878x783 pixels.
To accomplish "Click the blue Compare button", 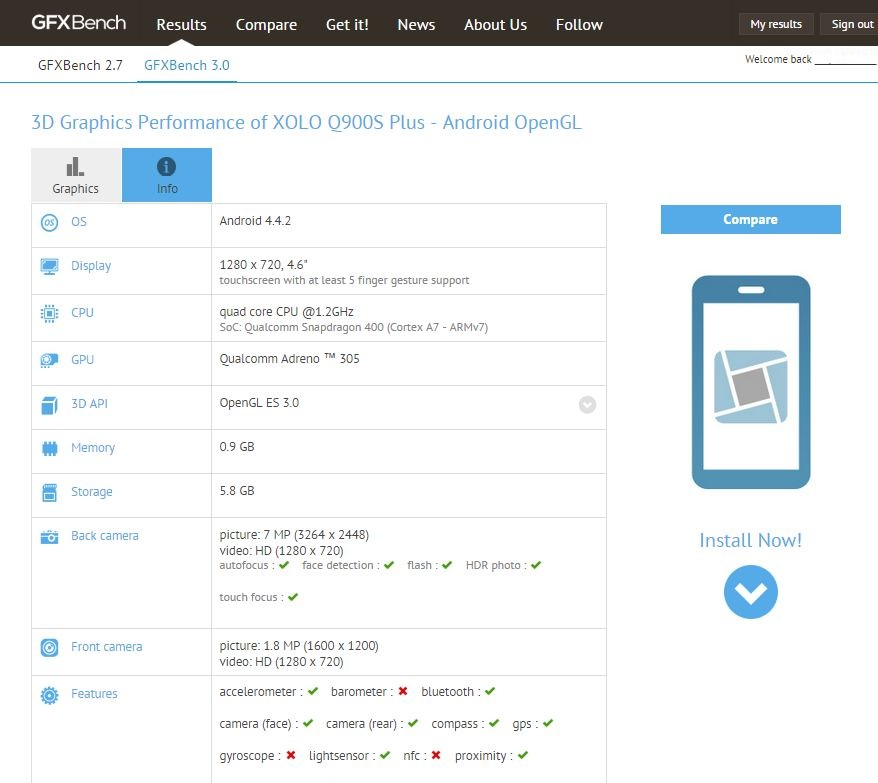I will [750, 220].
